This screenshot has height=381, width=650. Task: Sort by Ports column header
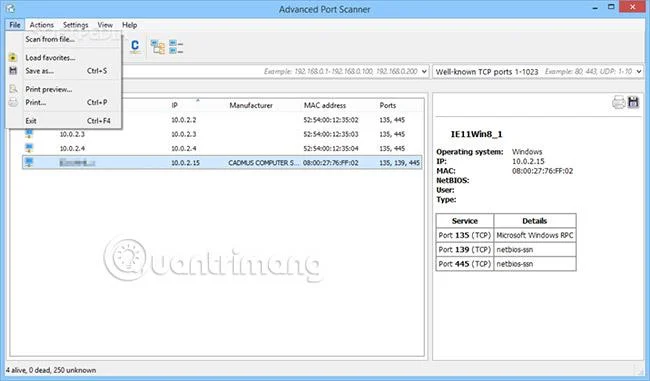pos(388,105)
